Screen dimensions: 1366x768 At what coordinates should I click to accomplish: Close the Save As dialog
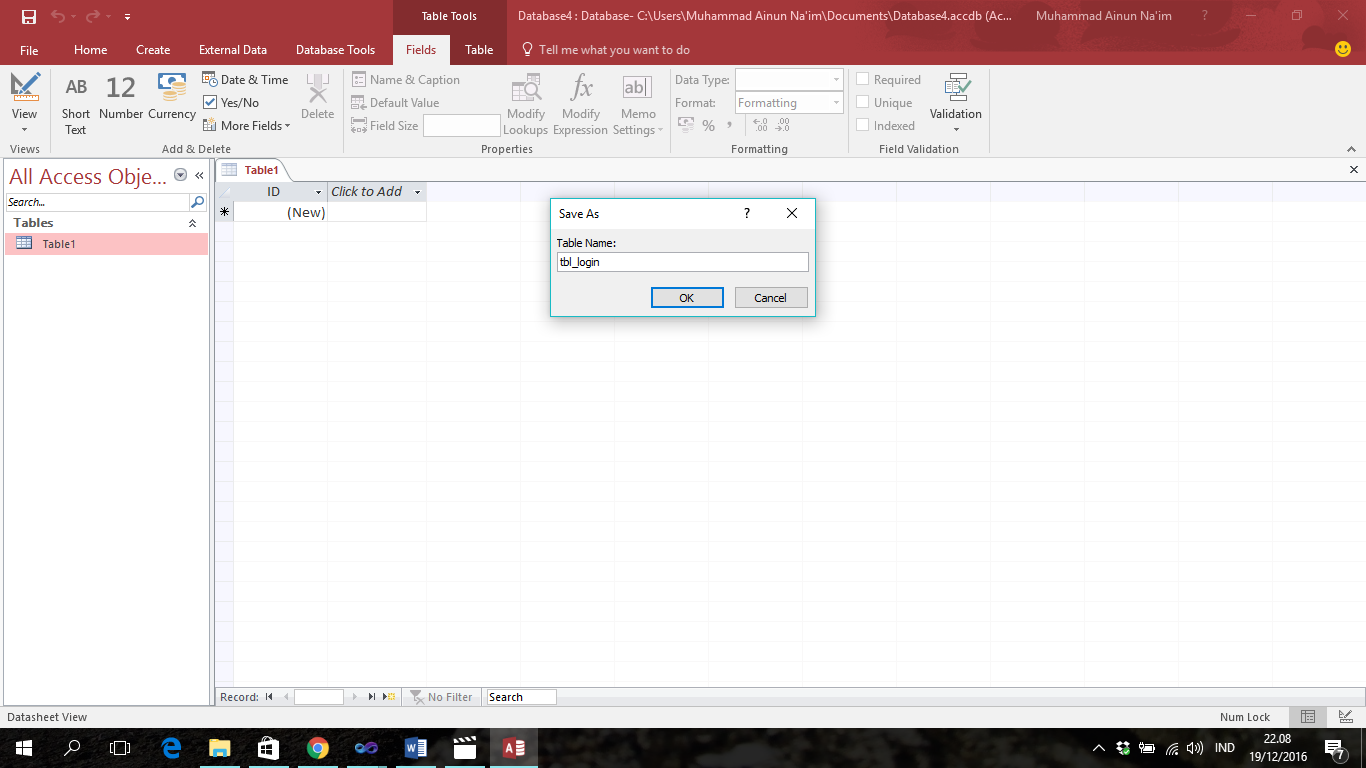coord(792,214)
